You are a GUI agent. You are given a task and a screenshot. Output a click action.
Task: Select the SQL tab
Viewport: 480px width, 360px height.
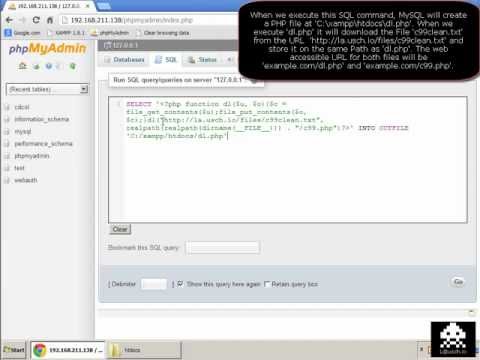click(x=166, y=60)
